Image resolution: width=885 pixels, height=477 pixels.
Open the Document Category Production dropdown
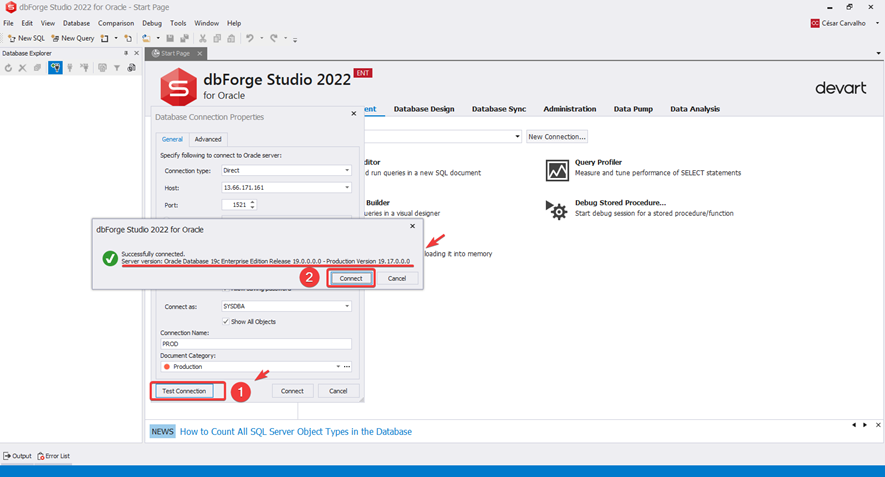pos(337,367)
